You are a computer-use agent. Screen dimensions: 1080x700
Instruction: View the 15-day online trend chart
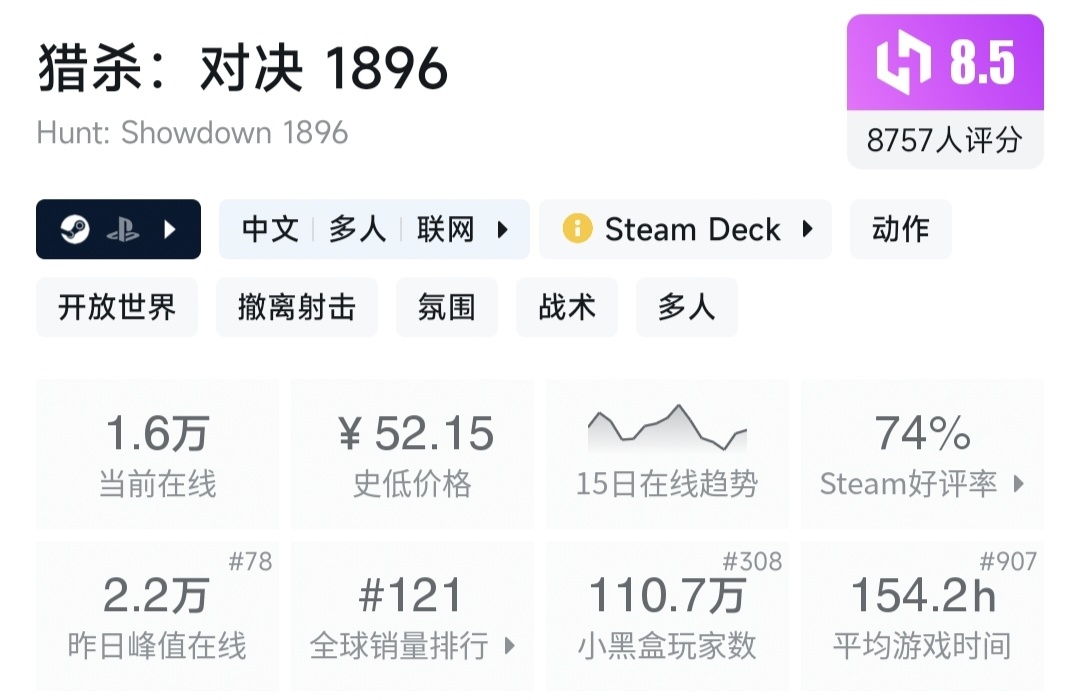[667, 454]
